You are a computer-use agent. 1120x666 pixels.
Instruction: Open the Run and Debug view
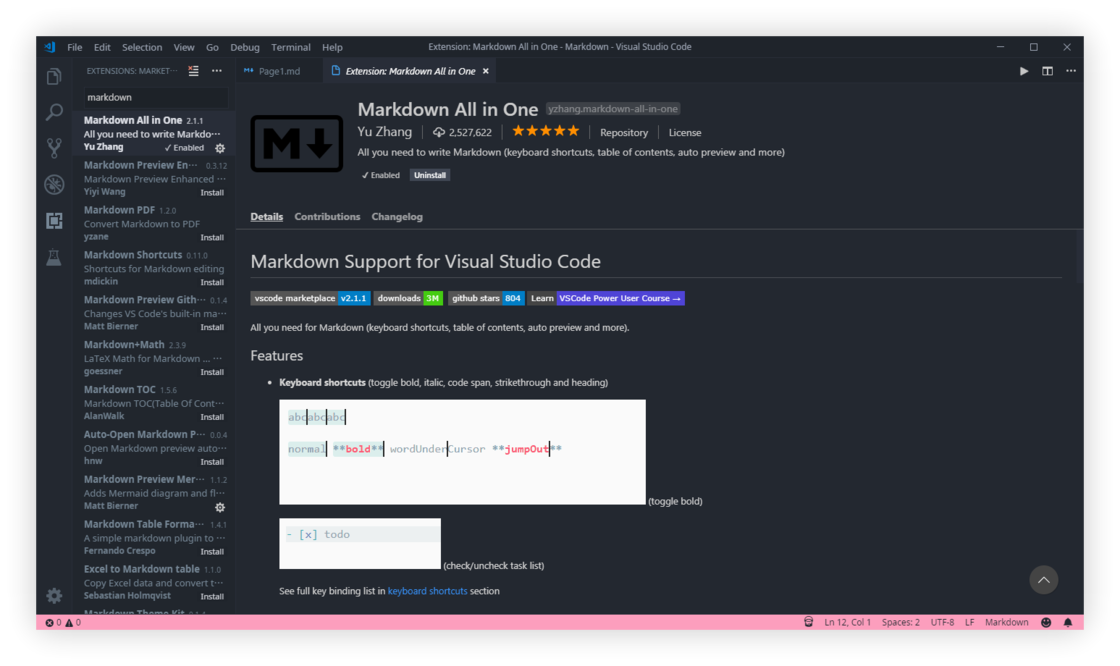click(53, 184)
